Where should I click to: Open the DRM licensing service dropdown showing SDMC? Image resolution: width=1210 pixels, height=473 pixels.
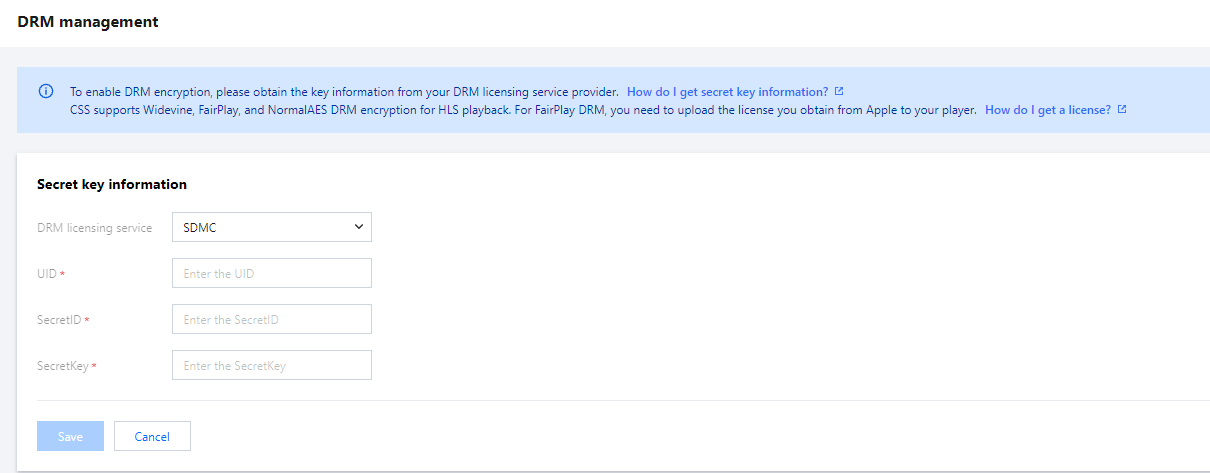pos(271,227)
